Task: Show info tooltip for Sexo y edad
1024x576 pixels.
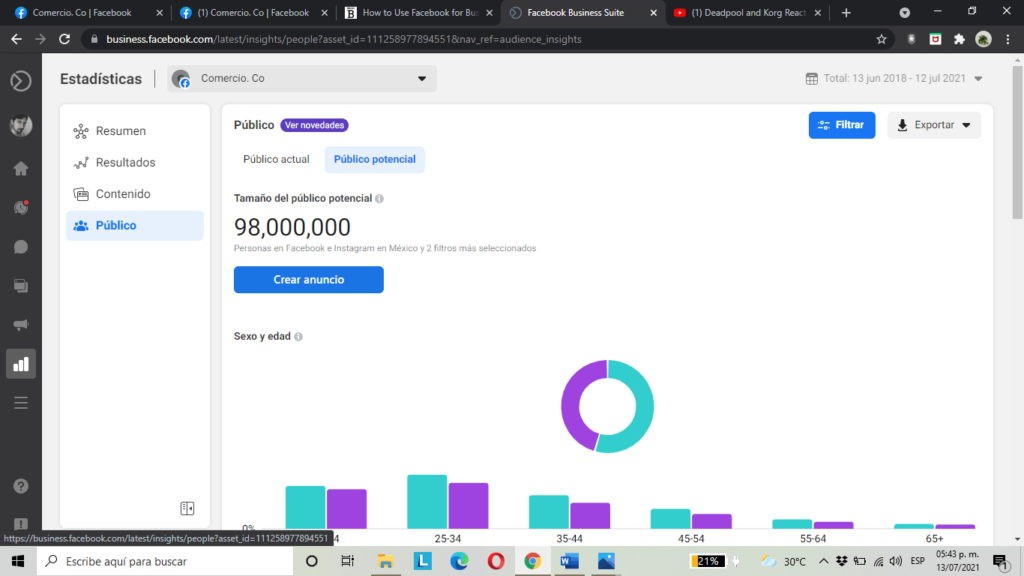Action: pyautogui.click(x=298, y=337)
